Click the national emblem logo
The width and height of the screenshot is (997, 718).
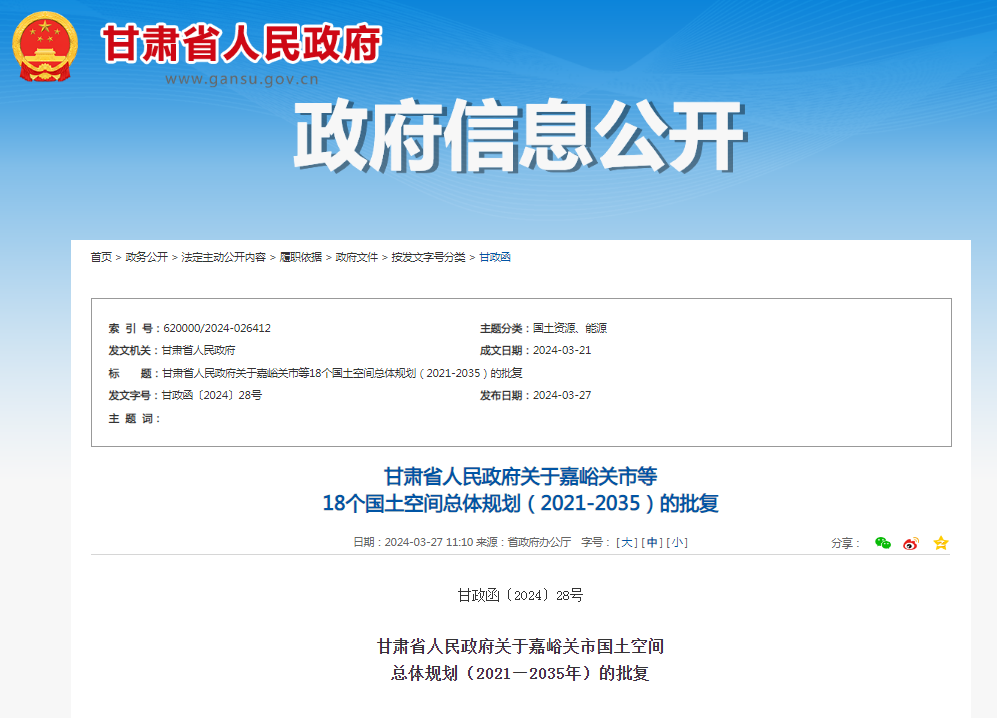[x=44, y=47]
